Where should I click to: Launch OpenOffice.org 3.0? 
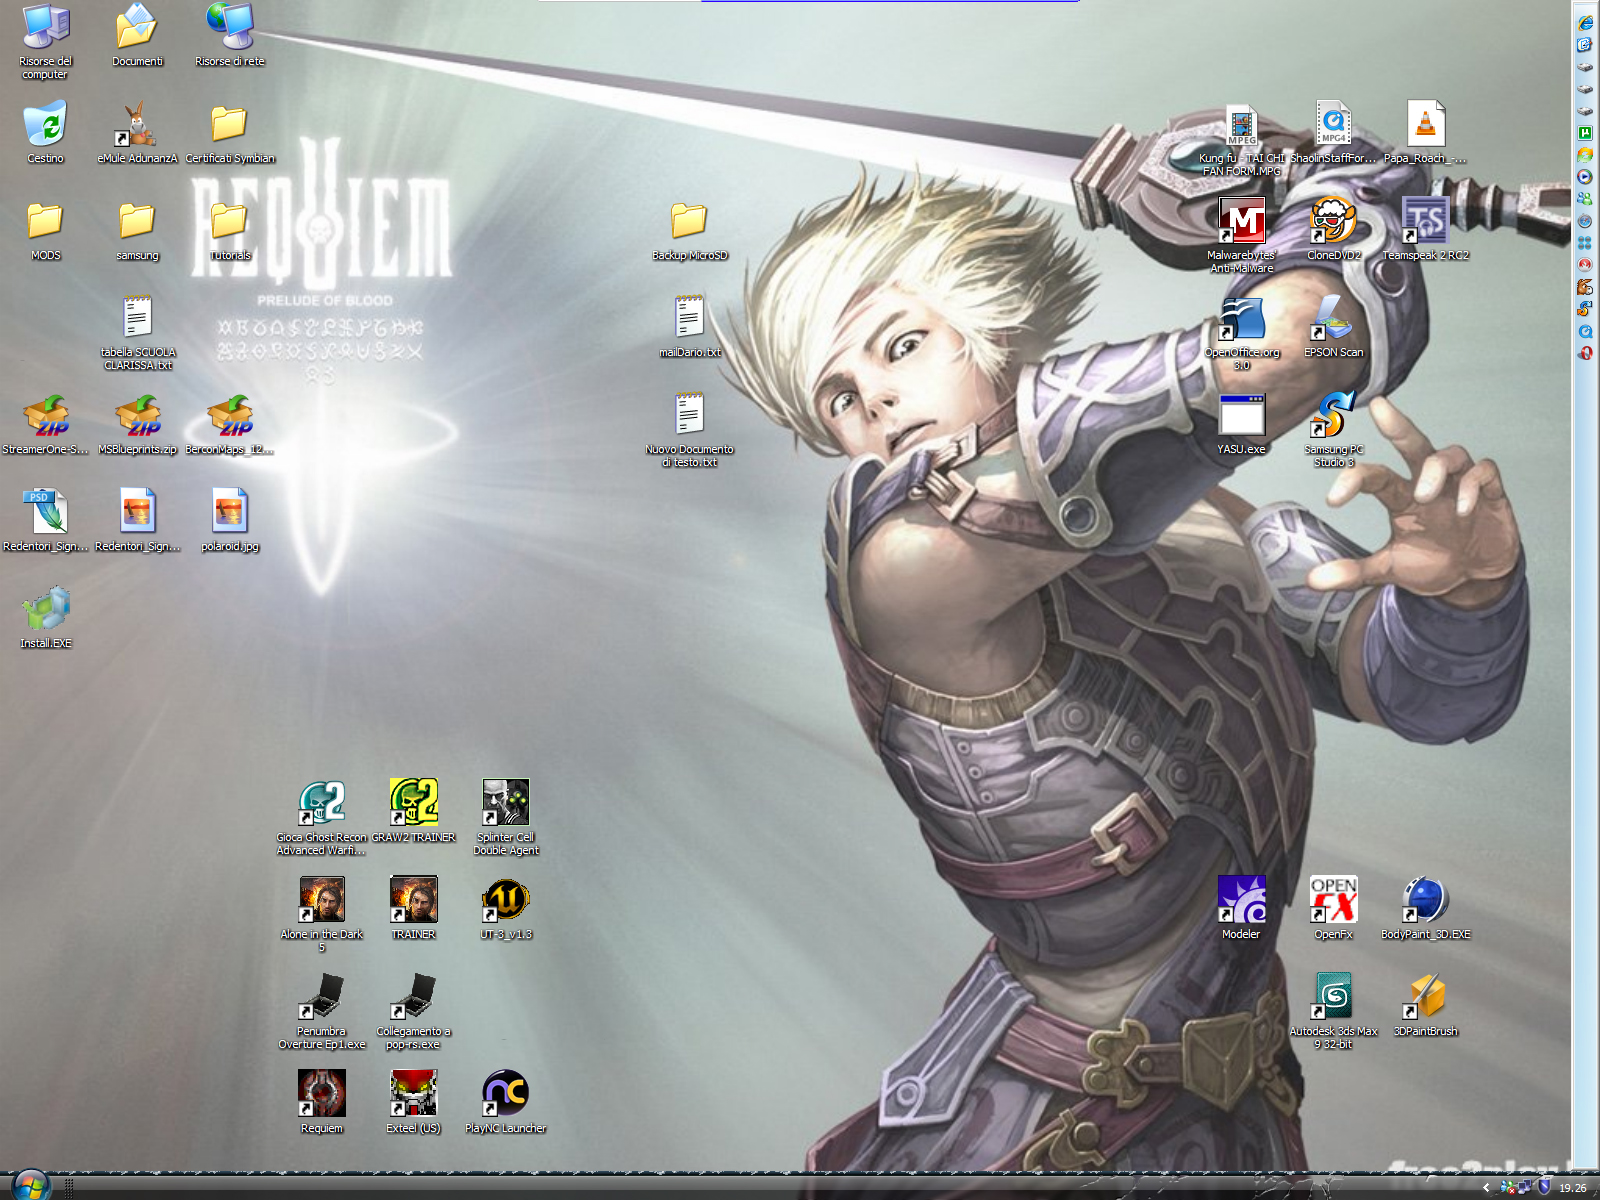tap(1241, 333)
